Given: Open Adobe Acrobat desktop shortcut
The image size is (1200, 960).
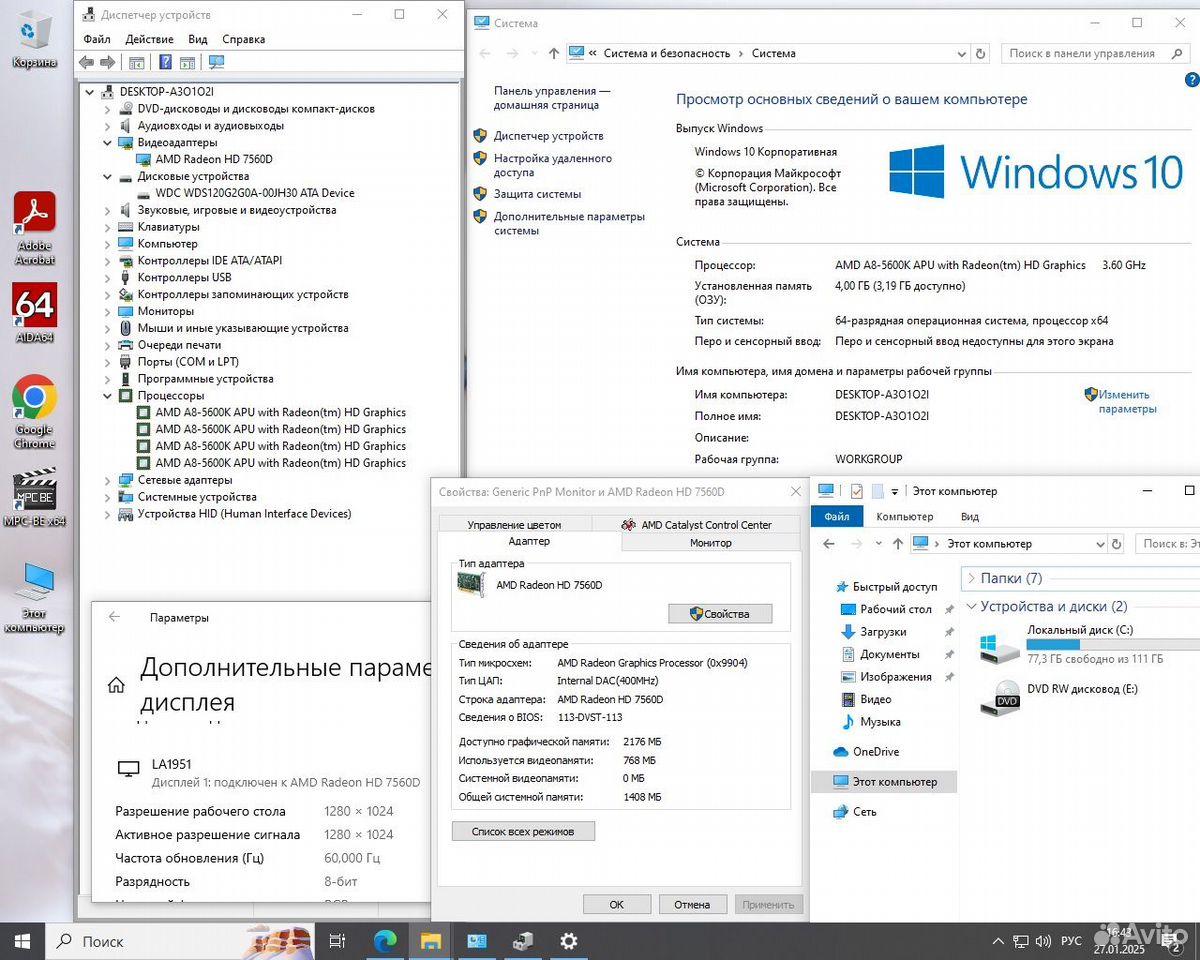Looking at the screenshot, I should [x=34, y=228].
